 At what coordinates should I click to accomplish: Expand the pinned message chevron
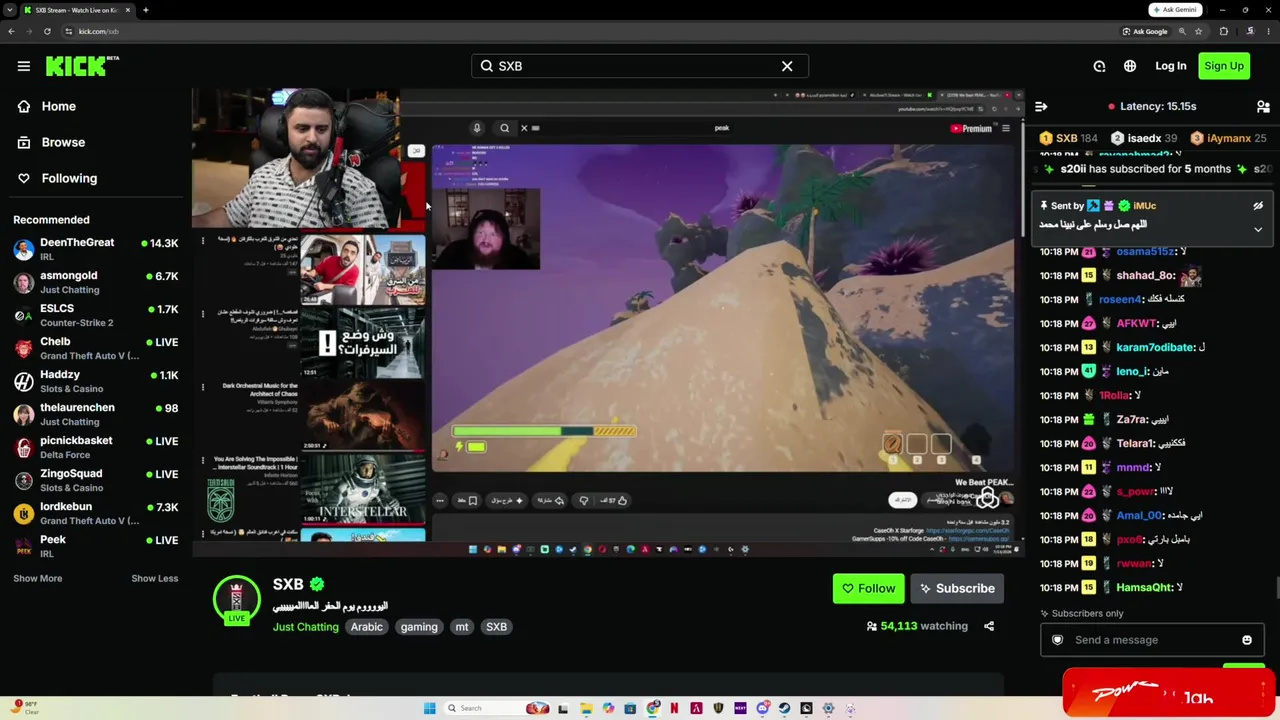pyautogui.click(x=1258, y=229)
